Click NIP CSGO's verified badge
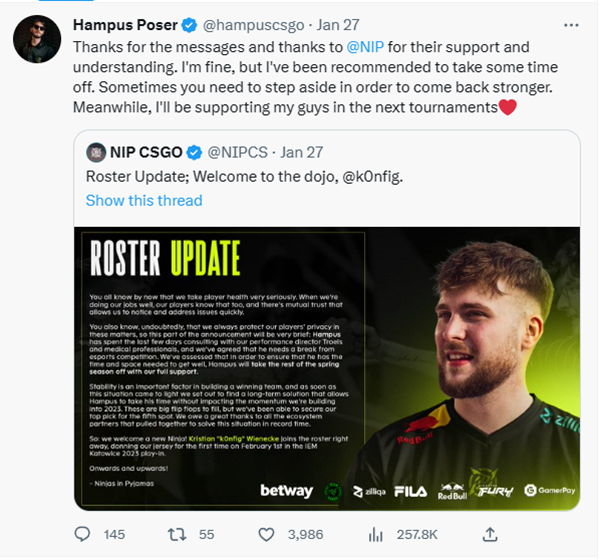This screenshot has width=600, height=560. (x=194, y=153)
